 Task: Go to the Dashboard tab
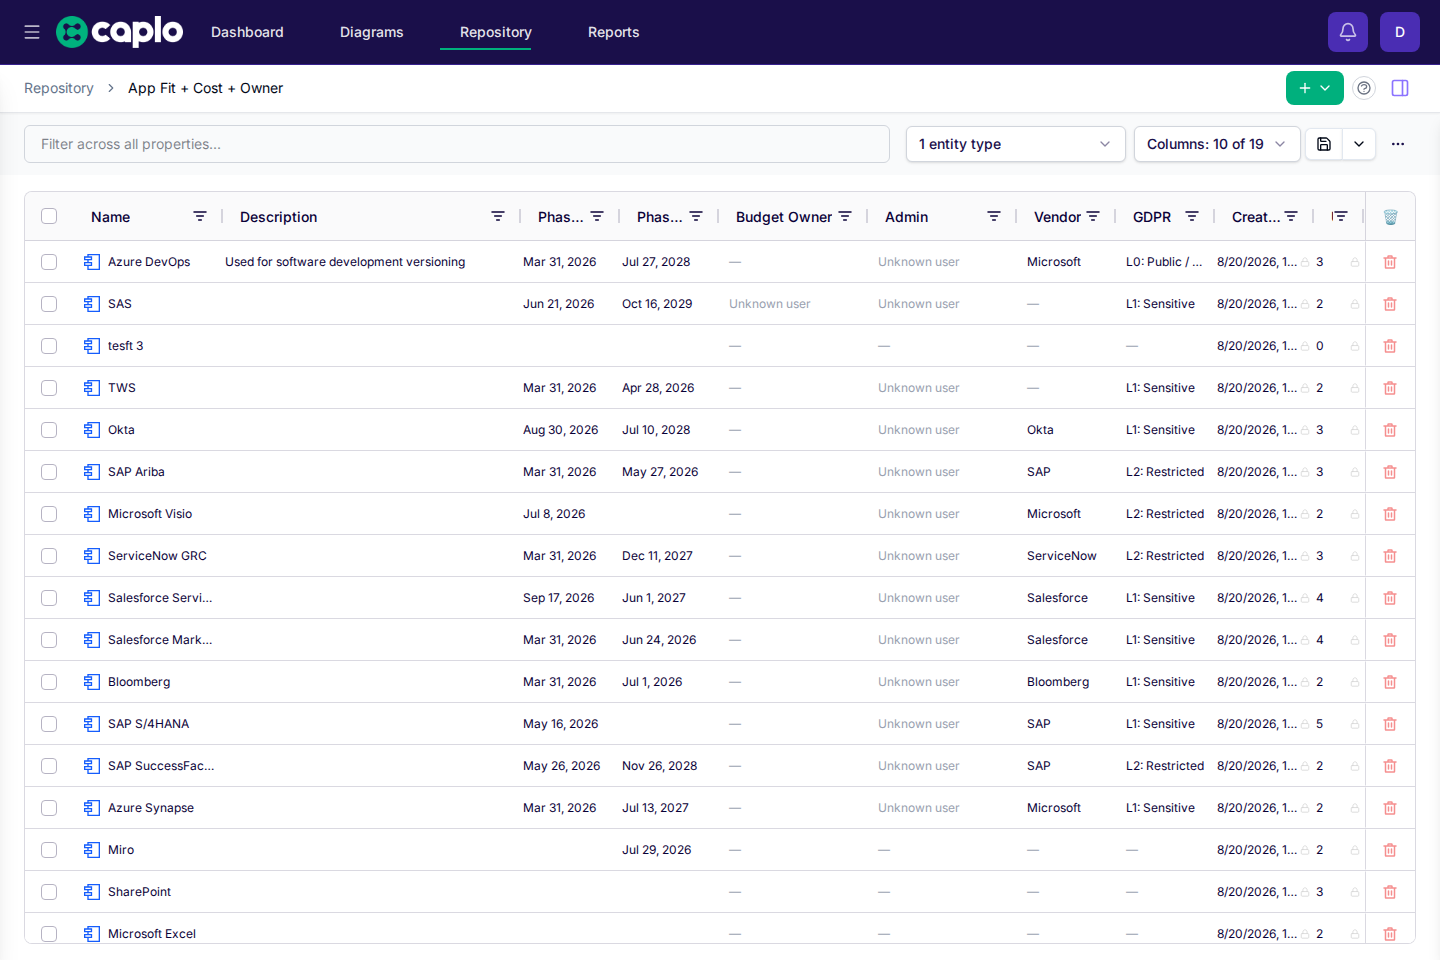(x=247, y=32)
